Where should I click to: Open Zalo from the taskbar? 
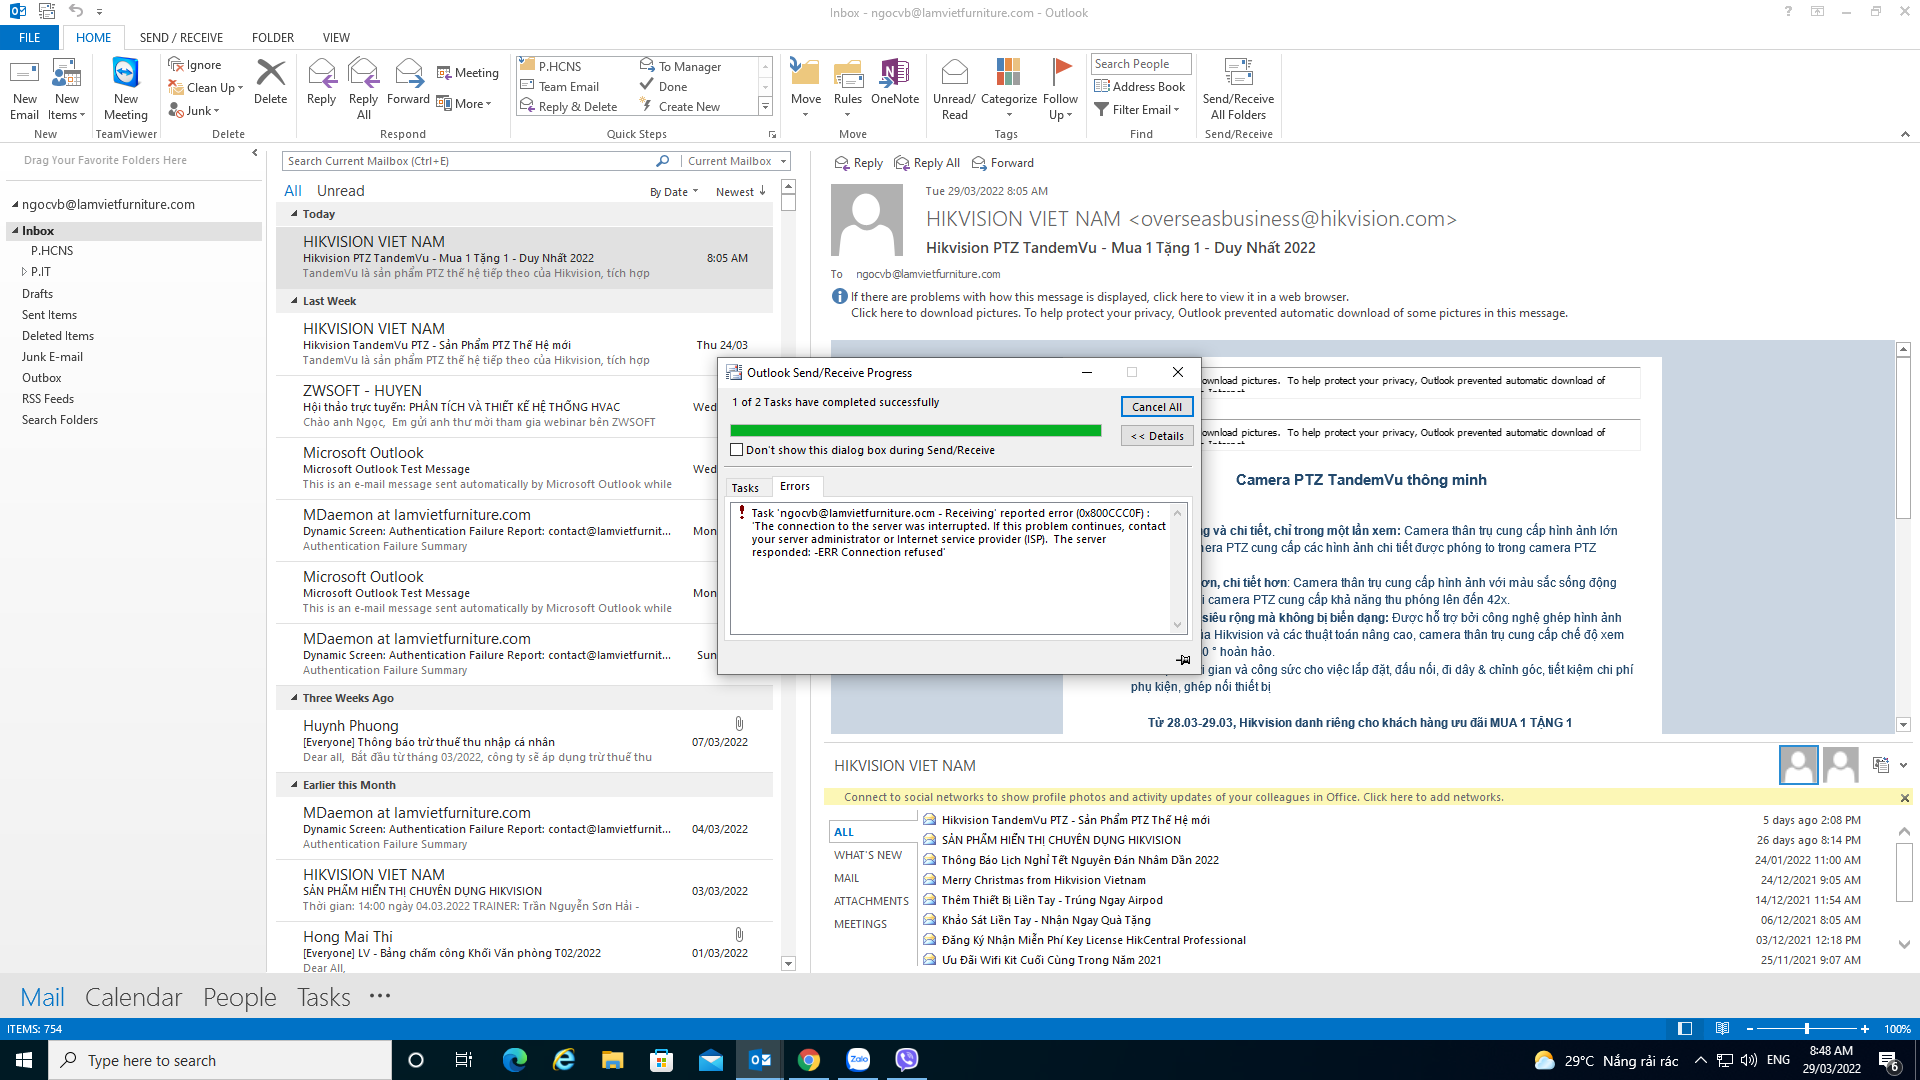click(858, 1060)
